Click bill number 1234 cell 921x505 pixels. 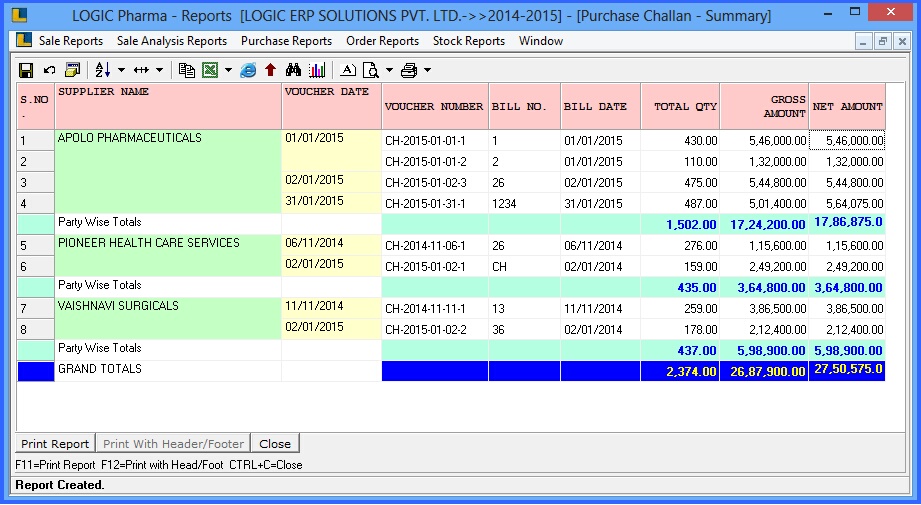[x=525, y=204]
